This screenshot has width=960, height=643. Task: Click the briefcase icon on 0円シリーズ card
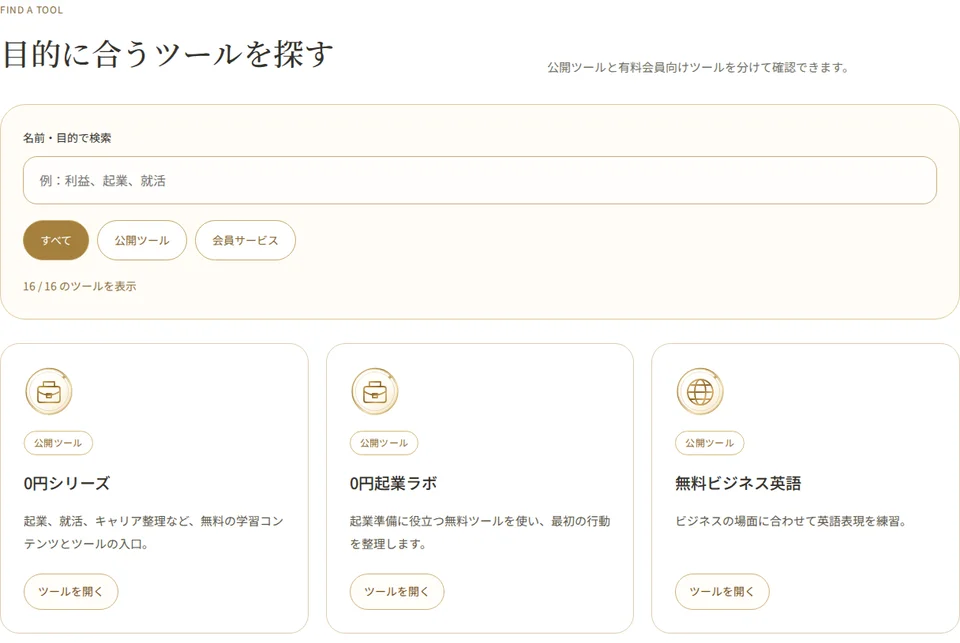coord(49,391)
